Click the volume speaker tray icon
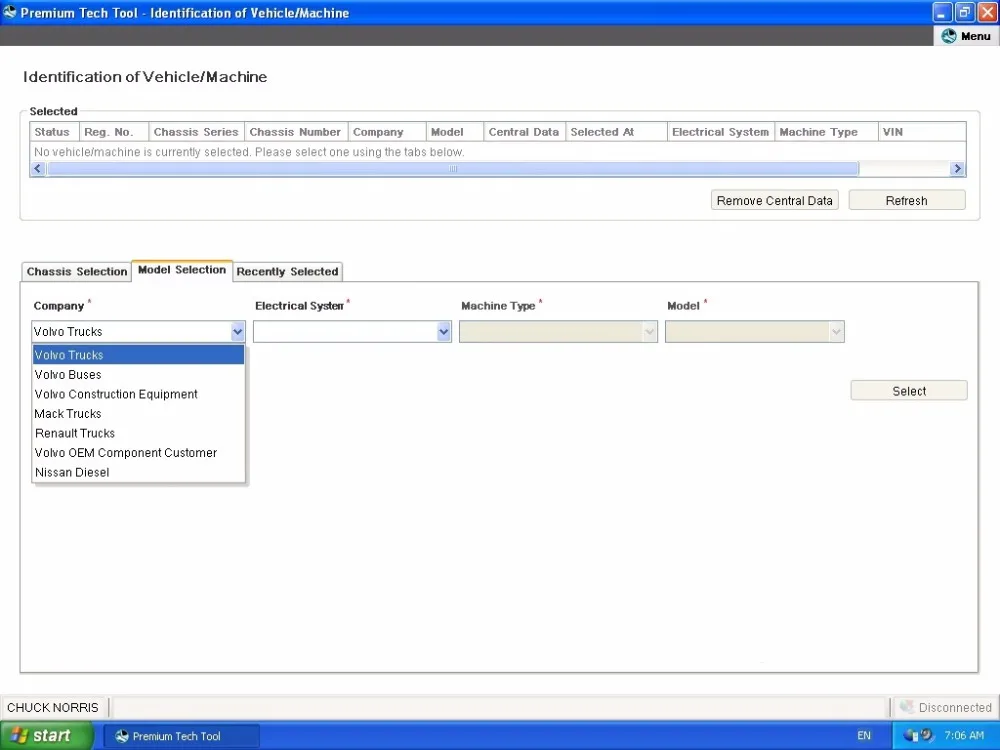 click(x=925, y=735)
